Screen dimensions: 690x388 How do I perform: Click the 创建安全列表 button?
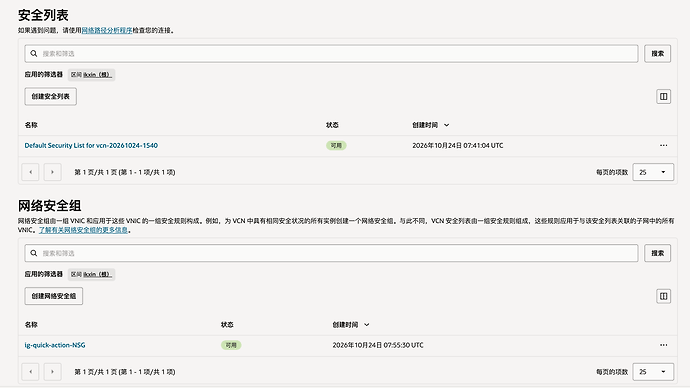click(51, 96)
